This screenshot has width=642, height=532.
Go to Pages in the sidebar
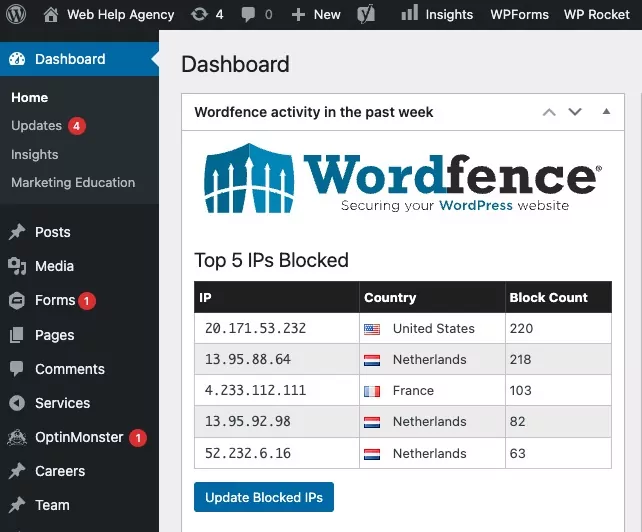pyautogui.click(x=54, y=335)
